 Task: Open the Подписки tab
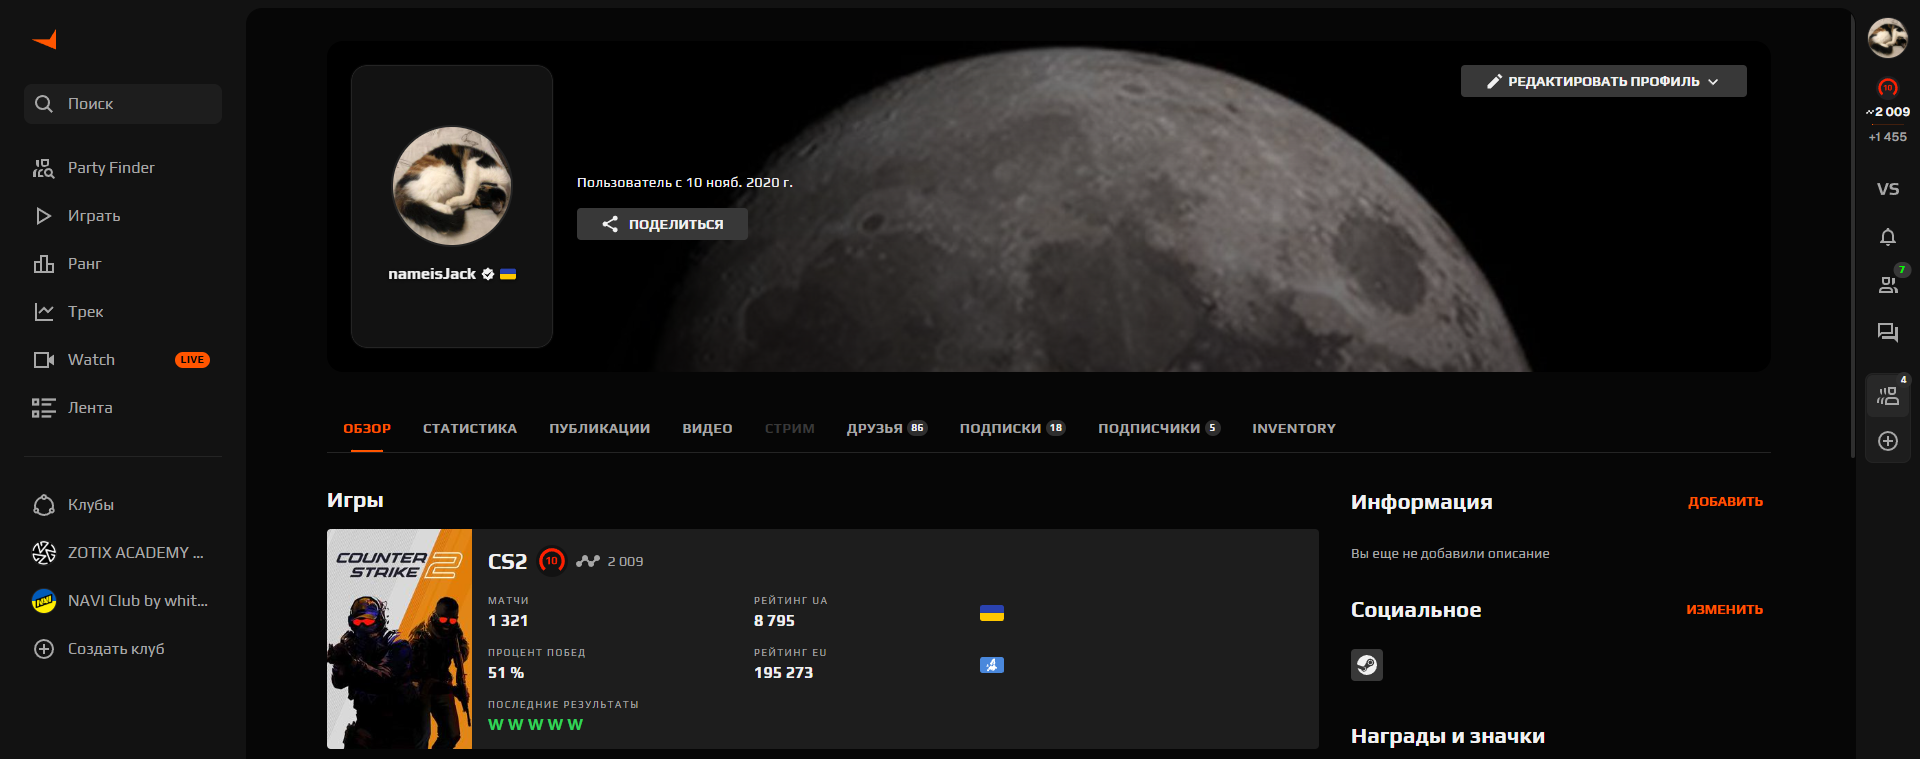(1013, 428)
